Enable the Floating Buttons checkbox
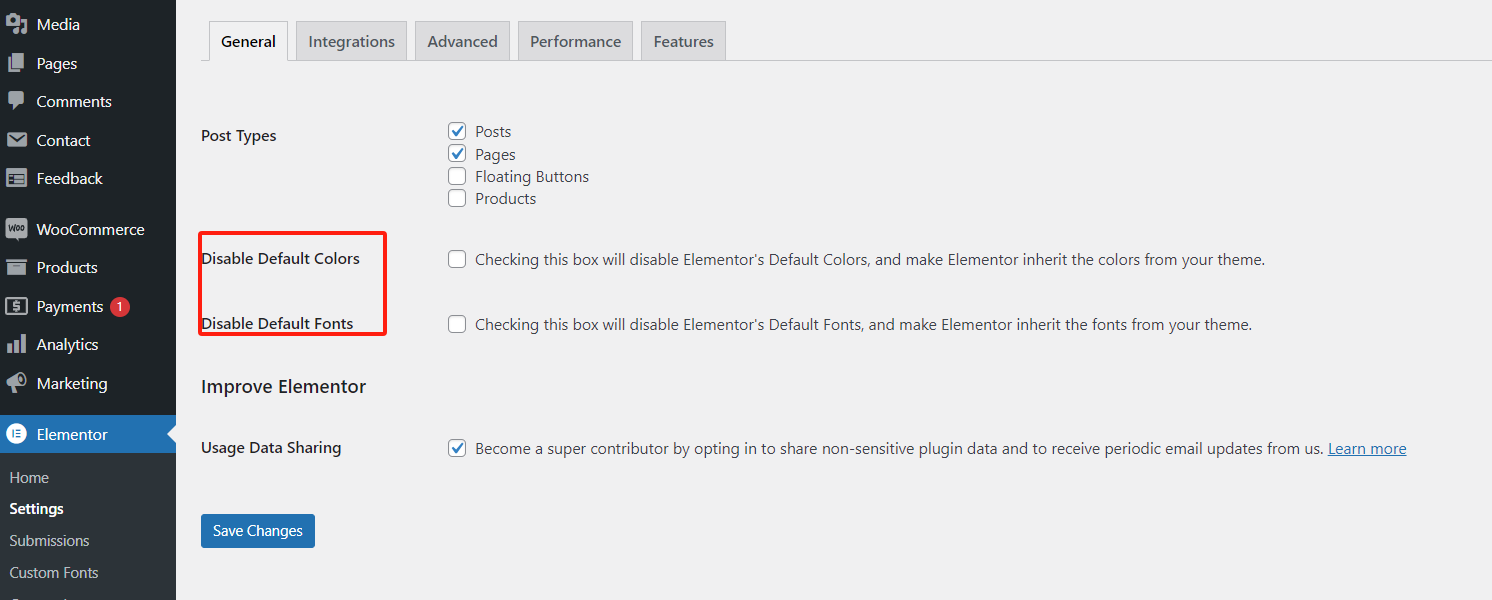1492x600 pixels. tap(457, 176)
